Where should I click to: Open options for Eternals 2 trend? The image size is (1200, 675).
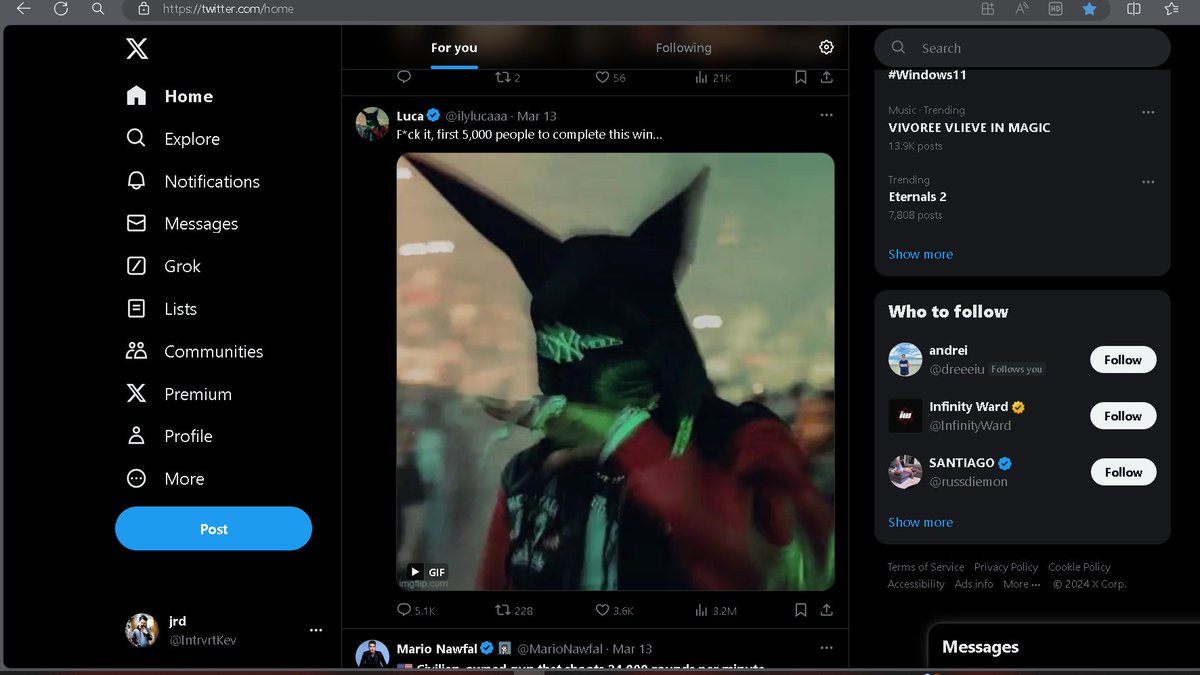click(1148, 182)
